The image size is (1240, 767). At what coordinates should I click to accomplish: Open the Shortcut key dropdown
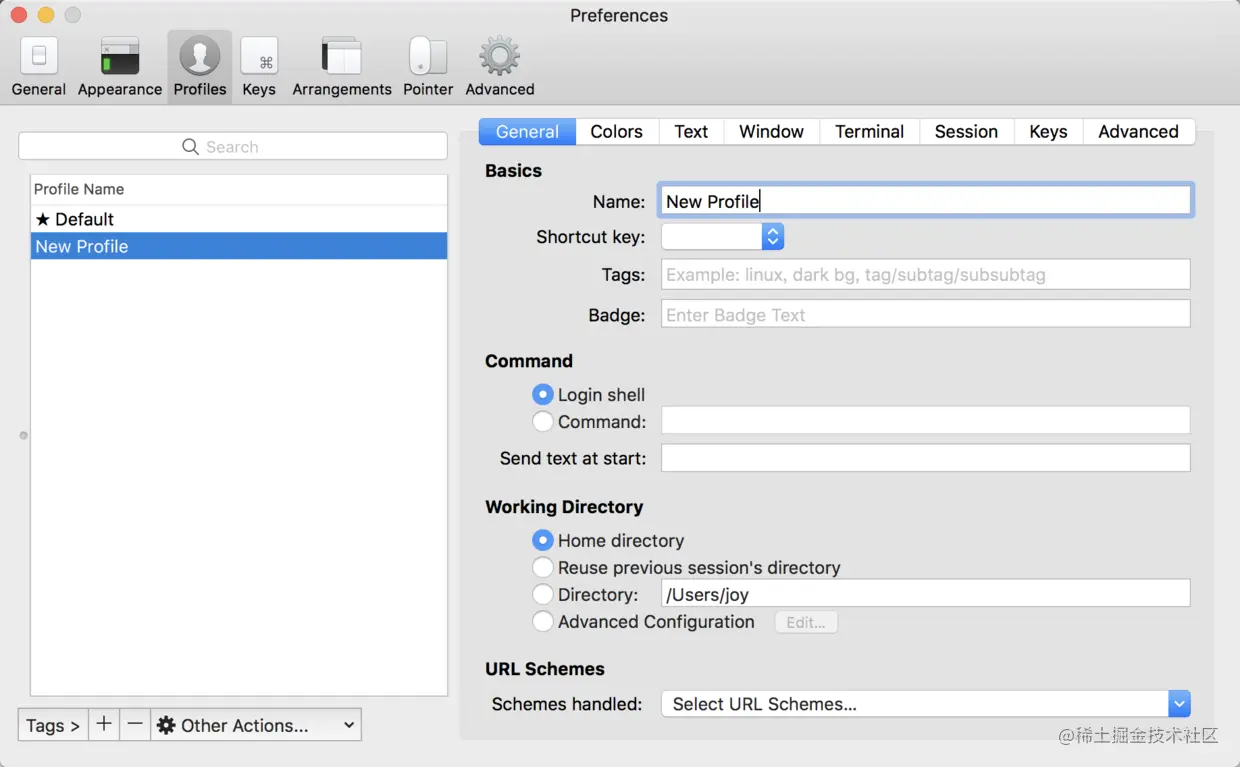point(722,237)
